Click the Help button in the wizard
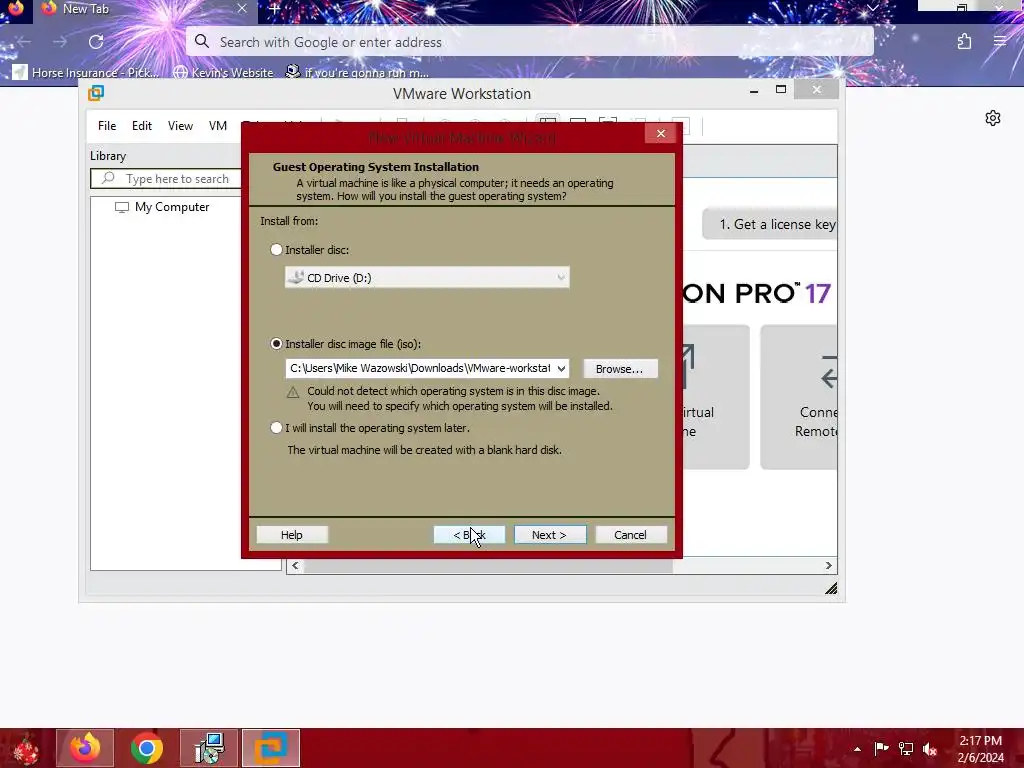Image resolution: width=1024 pixels, height=768 pixels. point(292,535)
